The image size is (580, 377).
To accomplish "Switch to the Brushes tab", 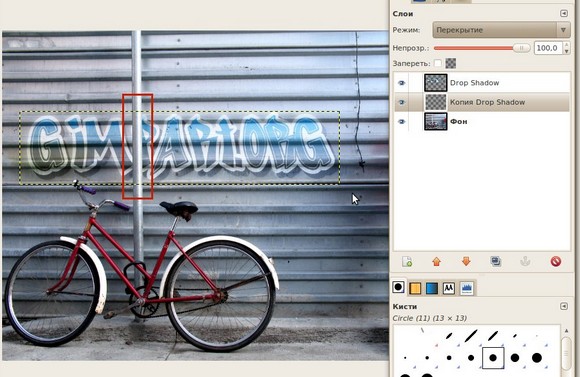I will click(x=398, y=287).
